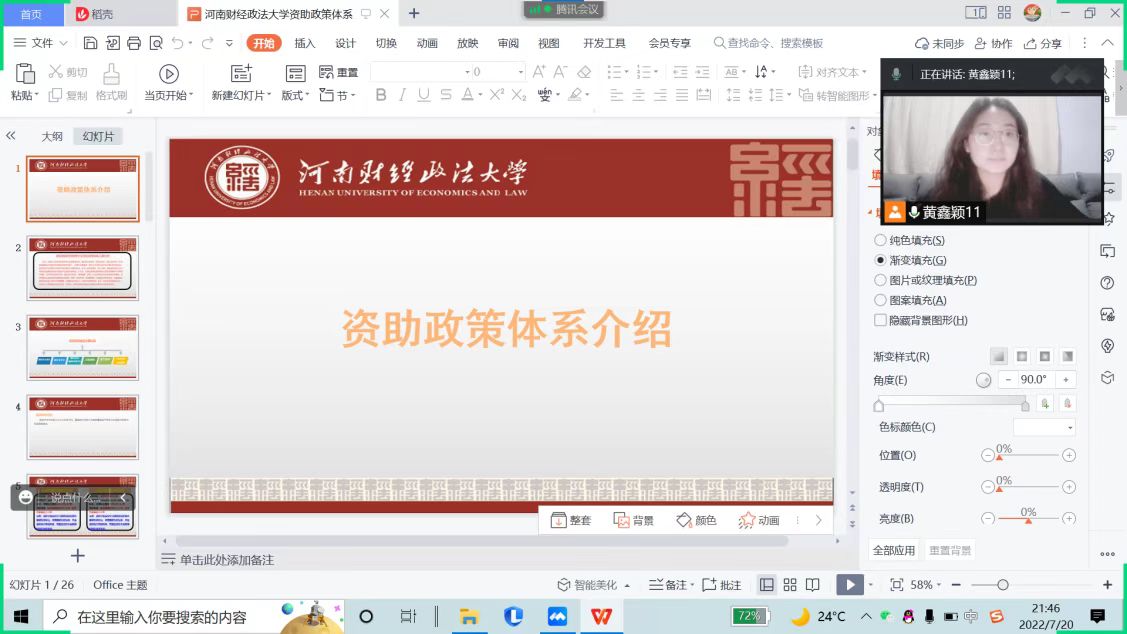Switch to slide sorter view in status bar
Screen dimensions: 1127x634
click(790, 585)
